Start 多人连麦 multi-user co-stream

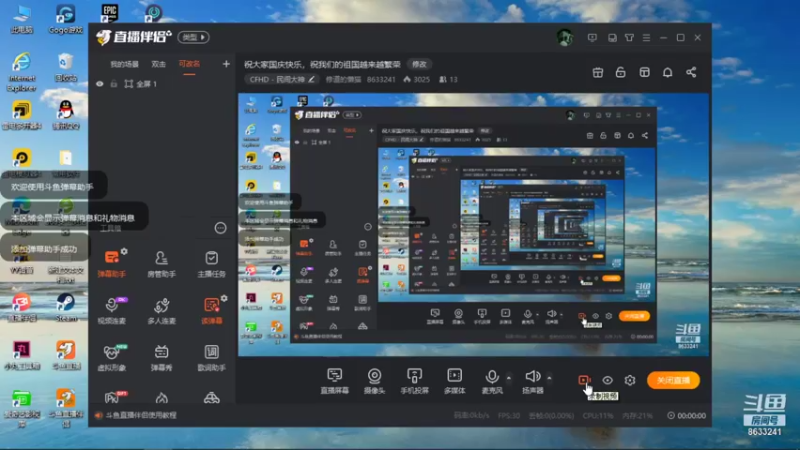(161, 310)
